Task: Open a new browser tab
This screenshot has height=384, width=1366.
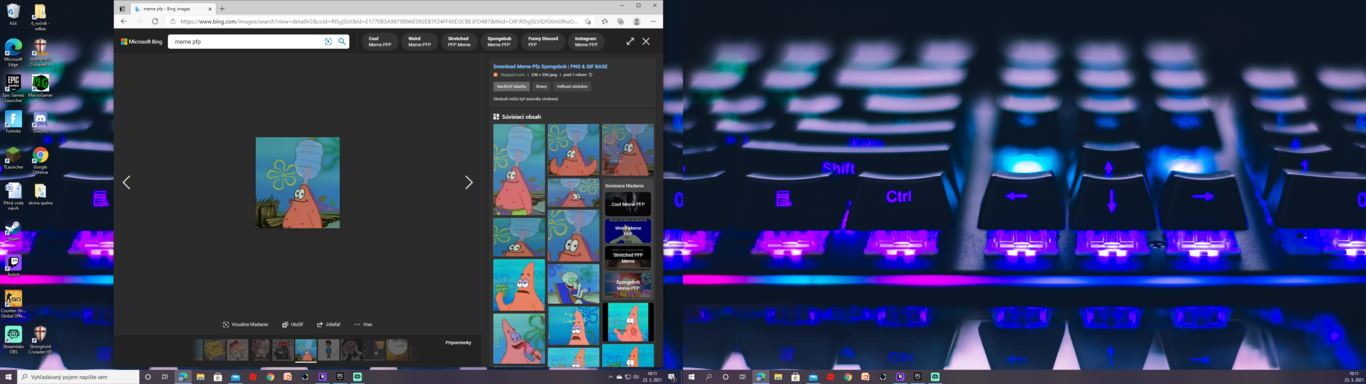Action: [221, 8]
